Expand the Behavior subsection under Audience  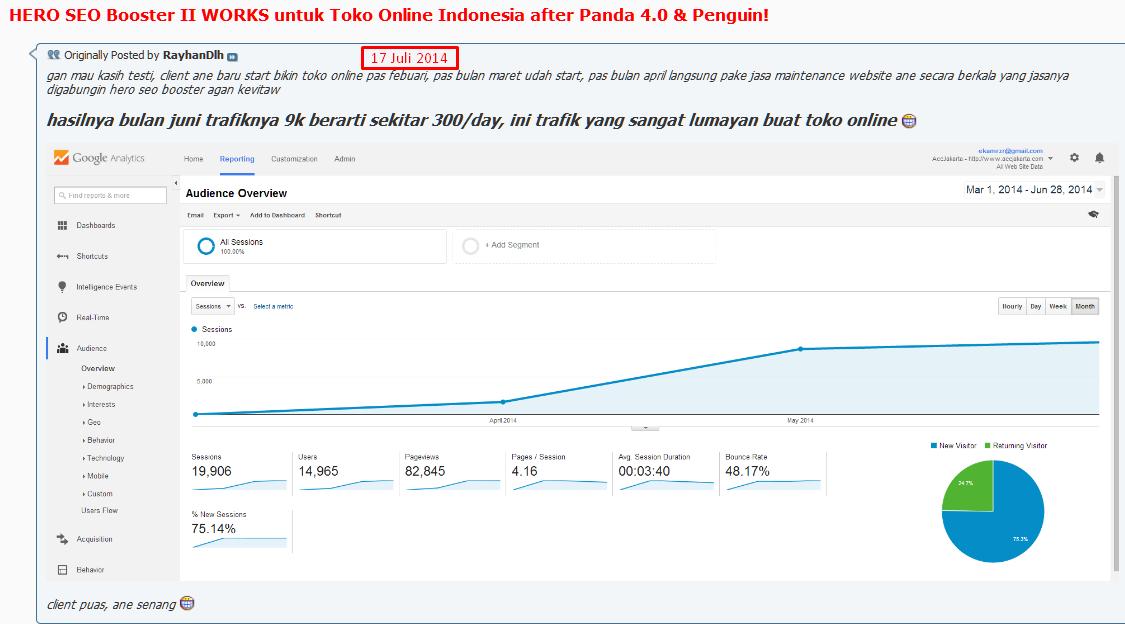pyautogui.click(x=98, y=440)
